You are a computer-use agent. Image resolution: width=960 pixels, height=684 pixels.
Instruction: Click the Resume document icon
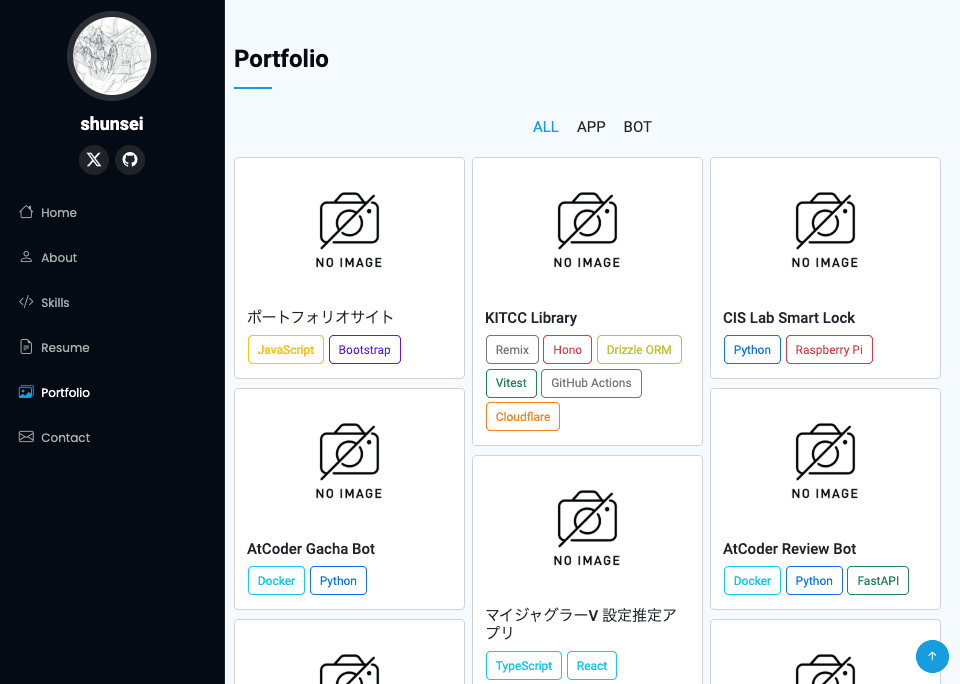click(26, 347)
